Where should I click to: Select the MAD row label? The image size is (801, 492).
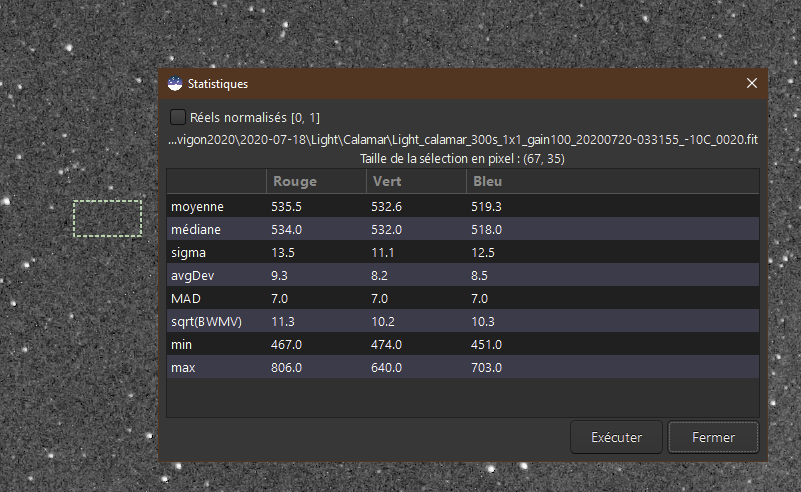point(185,298)
